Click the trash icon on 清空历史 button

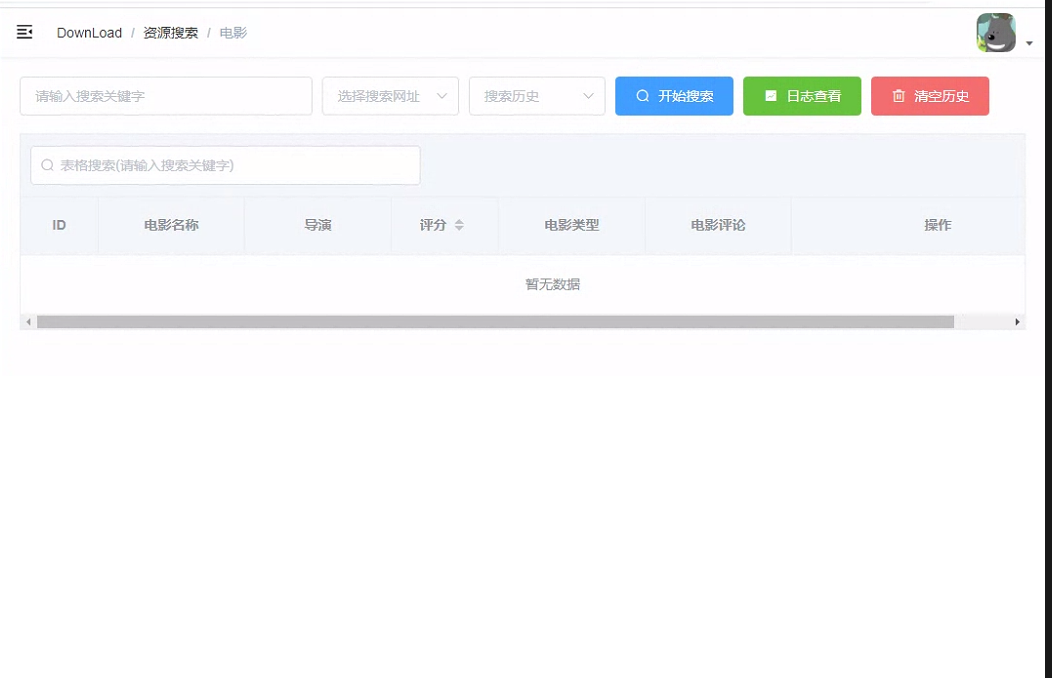897,96
